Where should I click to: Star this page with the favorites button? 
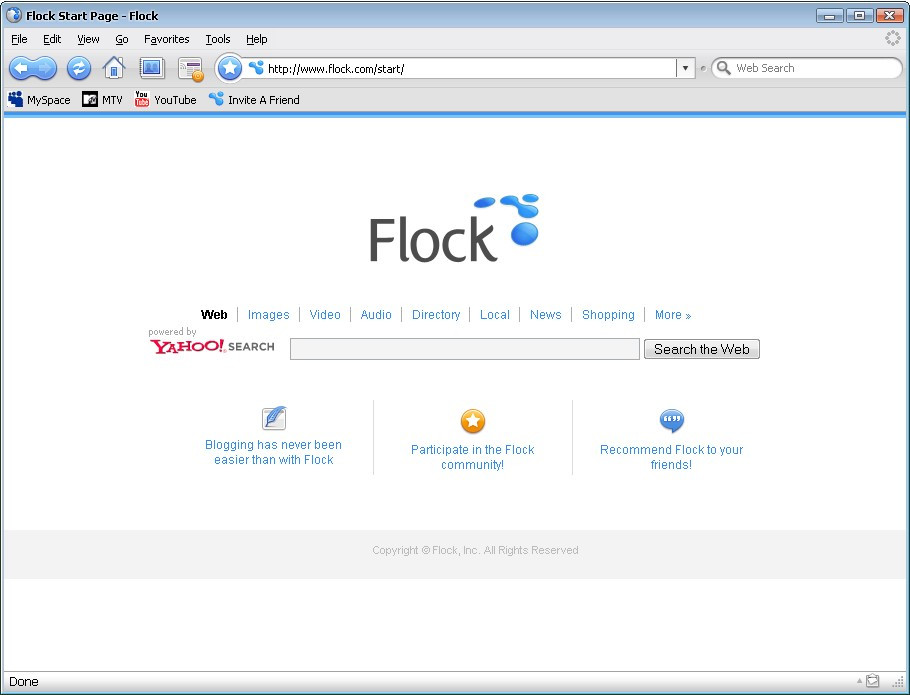pyautogui.click(x=230, y=68)
